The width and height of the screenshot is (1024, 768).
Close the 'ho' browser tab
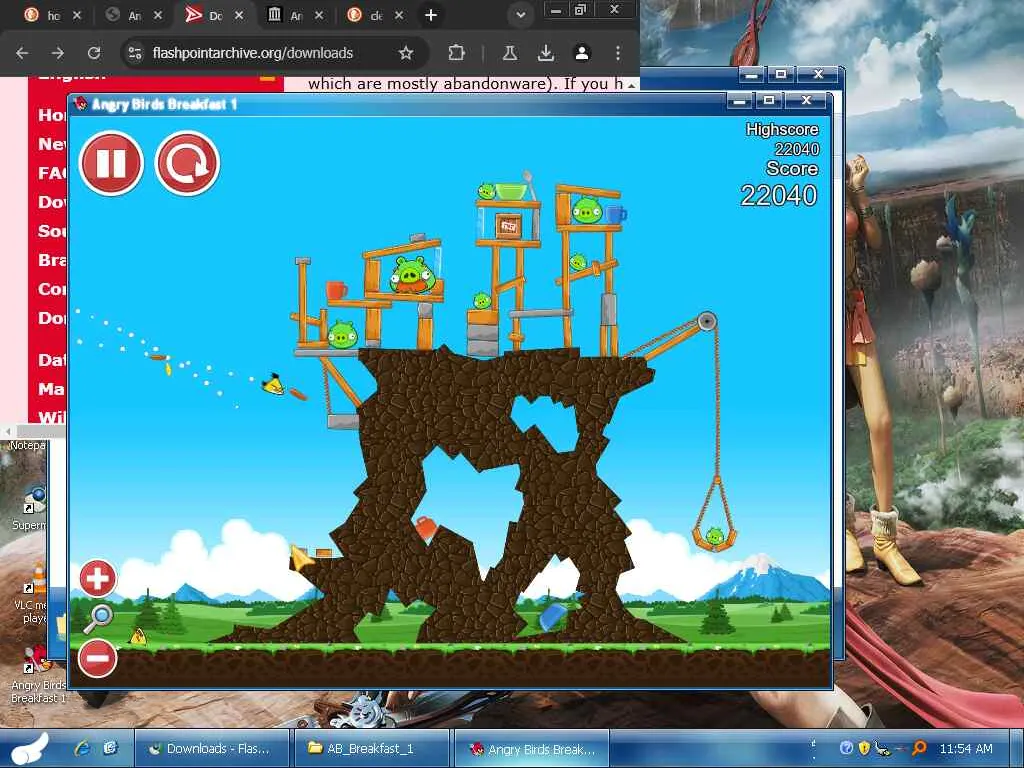(77, 15)
